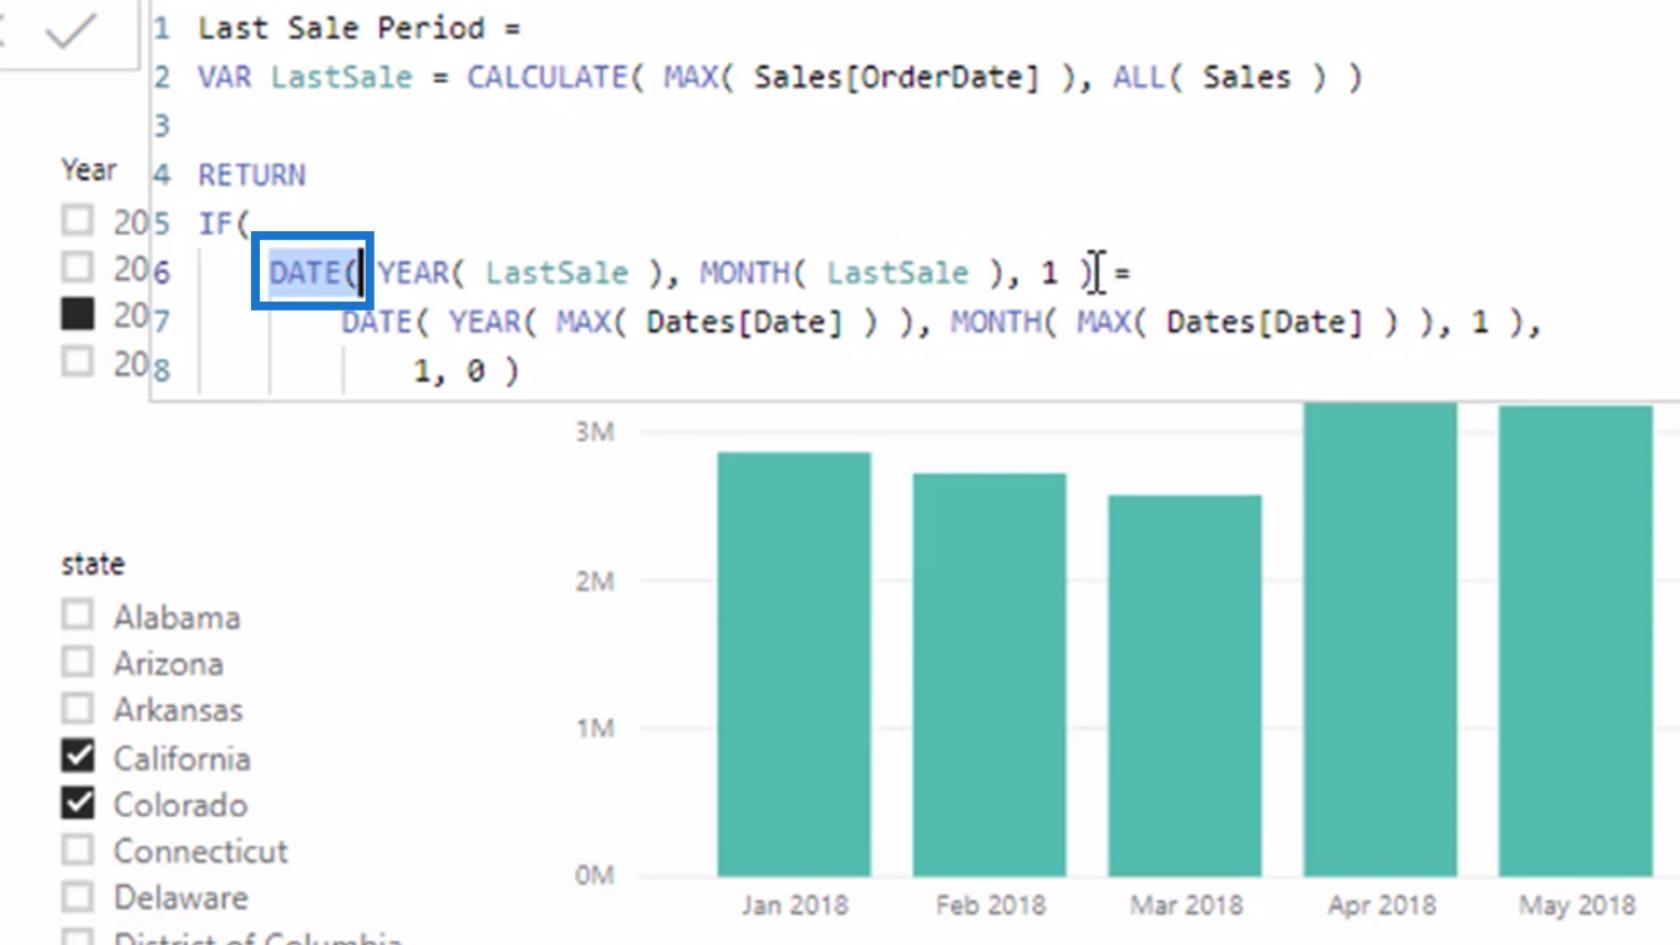This screenshot has height=945, width=1680.
Task: Click the state slicer header label
Action: (x=93, y=564)
